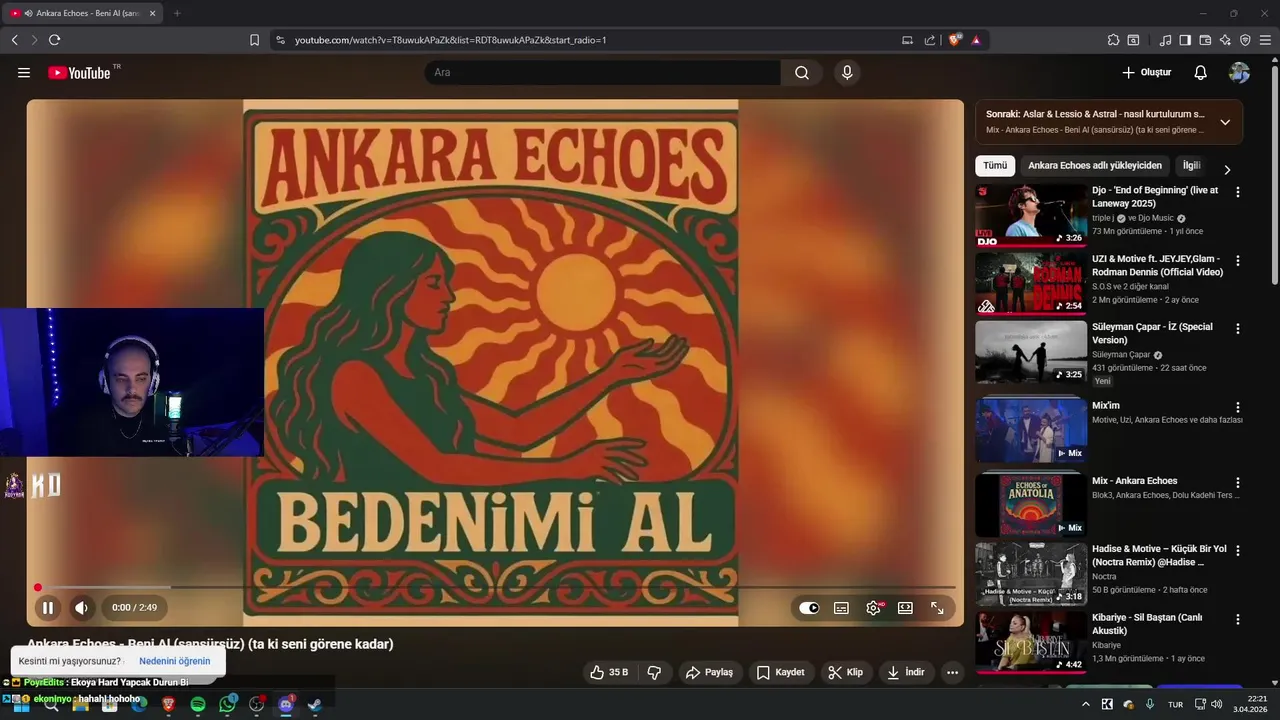The height and width of the screenshot is (720, 1280).
Task: Toggle browser sidebar panel icon
Action: click(1185, 40)
